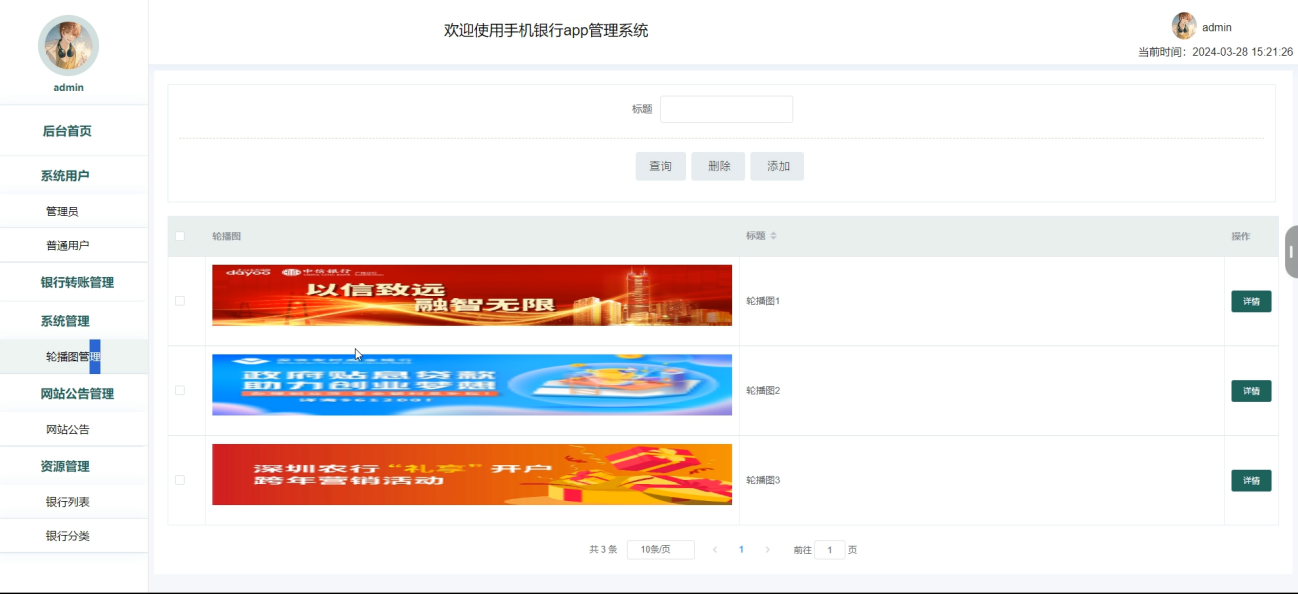This screenshot has width=1298, height=594.
Task: Toggle the select-all checkbox in the table header
Action: [x=180, y=236]
